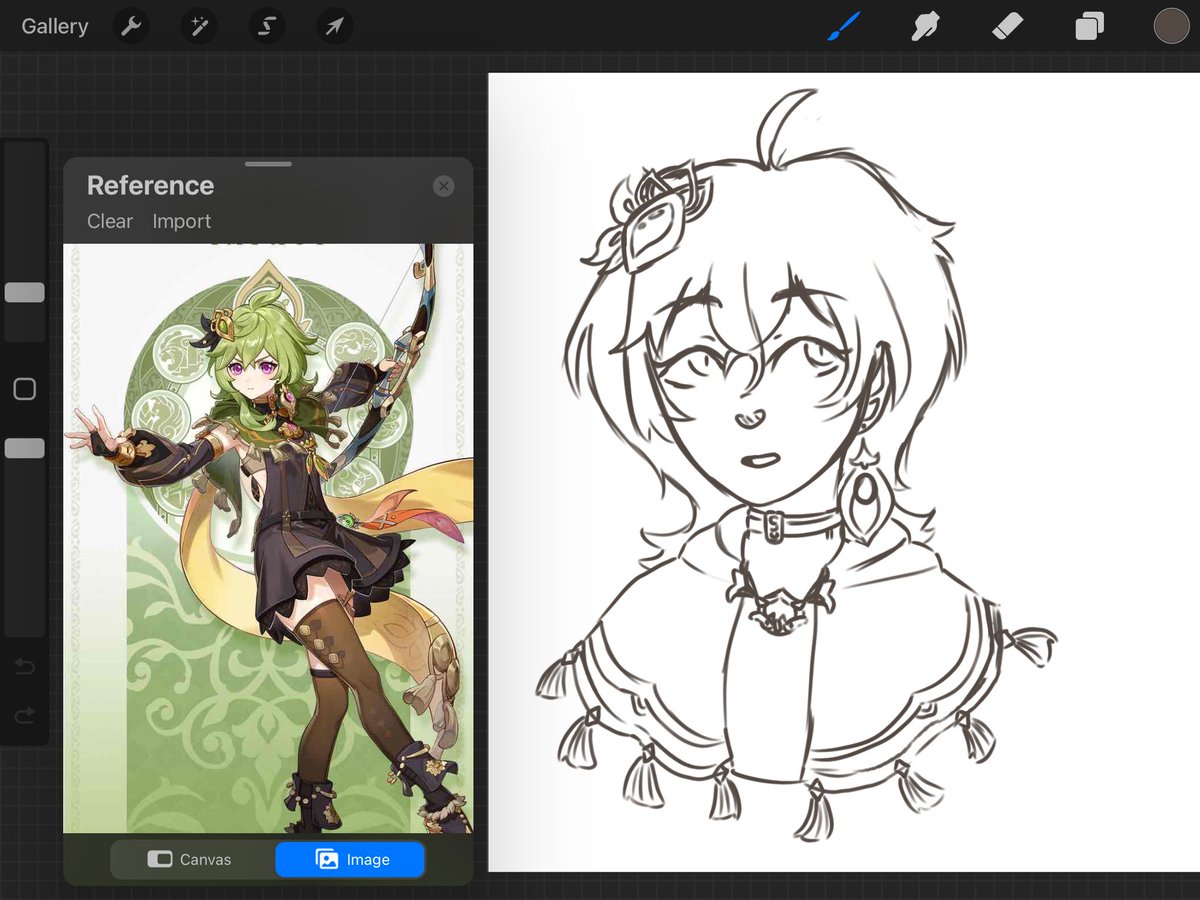Open the Selection tool

point(267,26)
